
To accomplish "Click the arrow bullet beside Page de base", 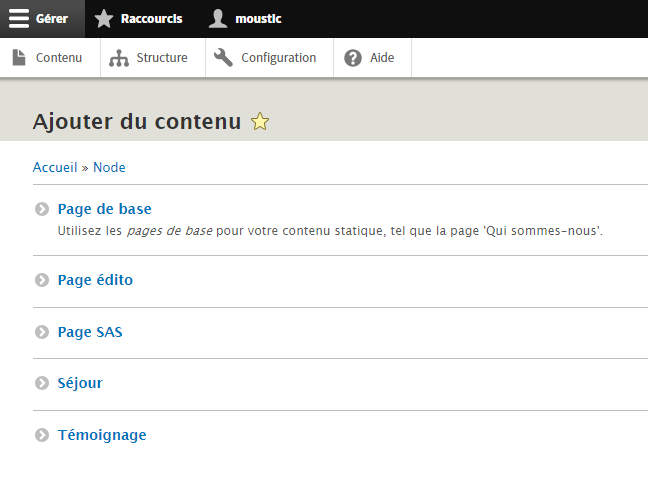I will coord(41,210).
